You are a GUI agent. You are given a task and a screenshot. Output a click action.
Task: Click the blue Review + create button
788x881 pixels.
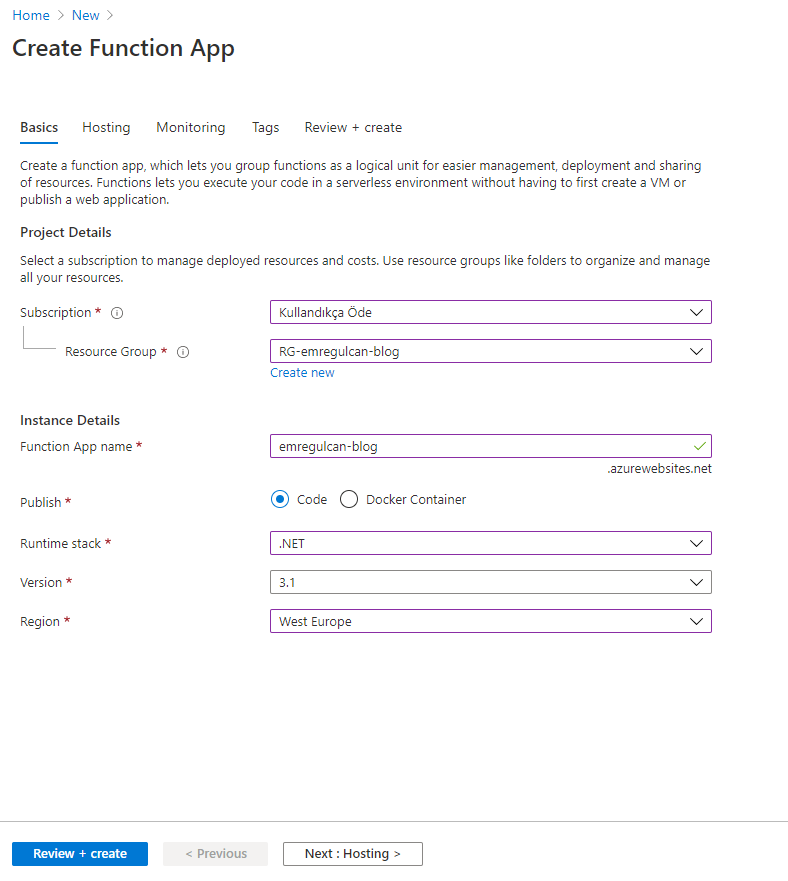80,853
